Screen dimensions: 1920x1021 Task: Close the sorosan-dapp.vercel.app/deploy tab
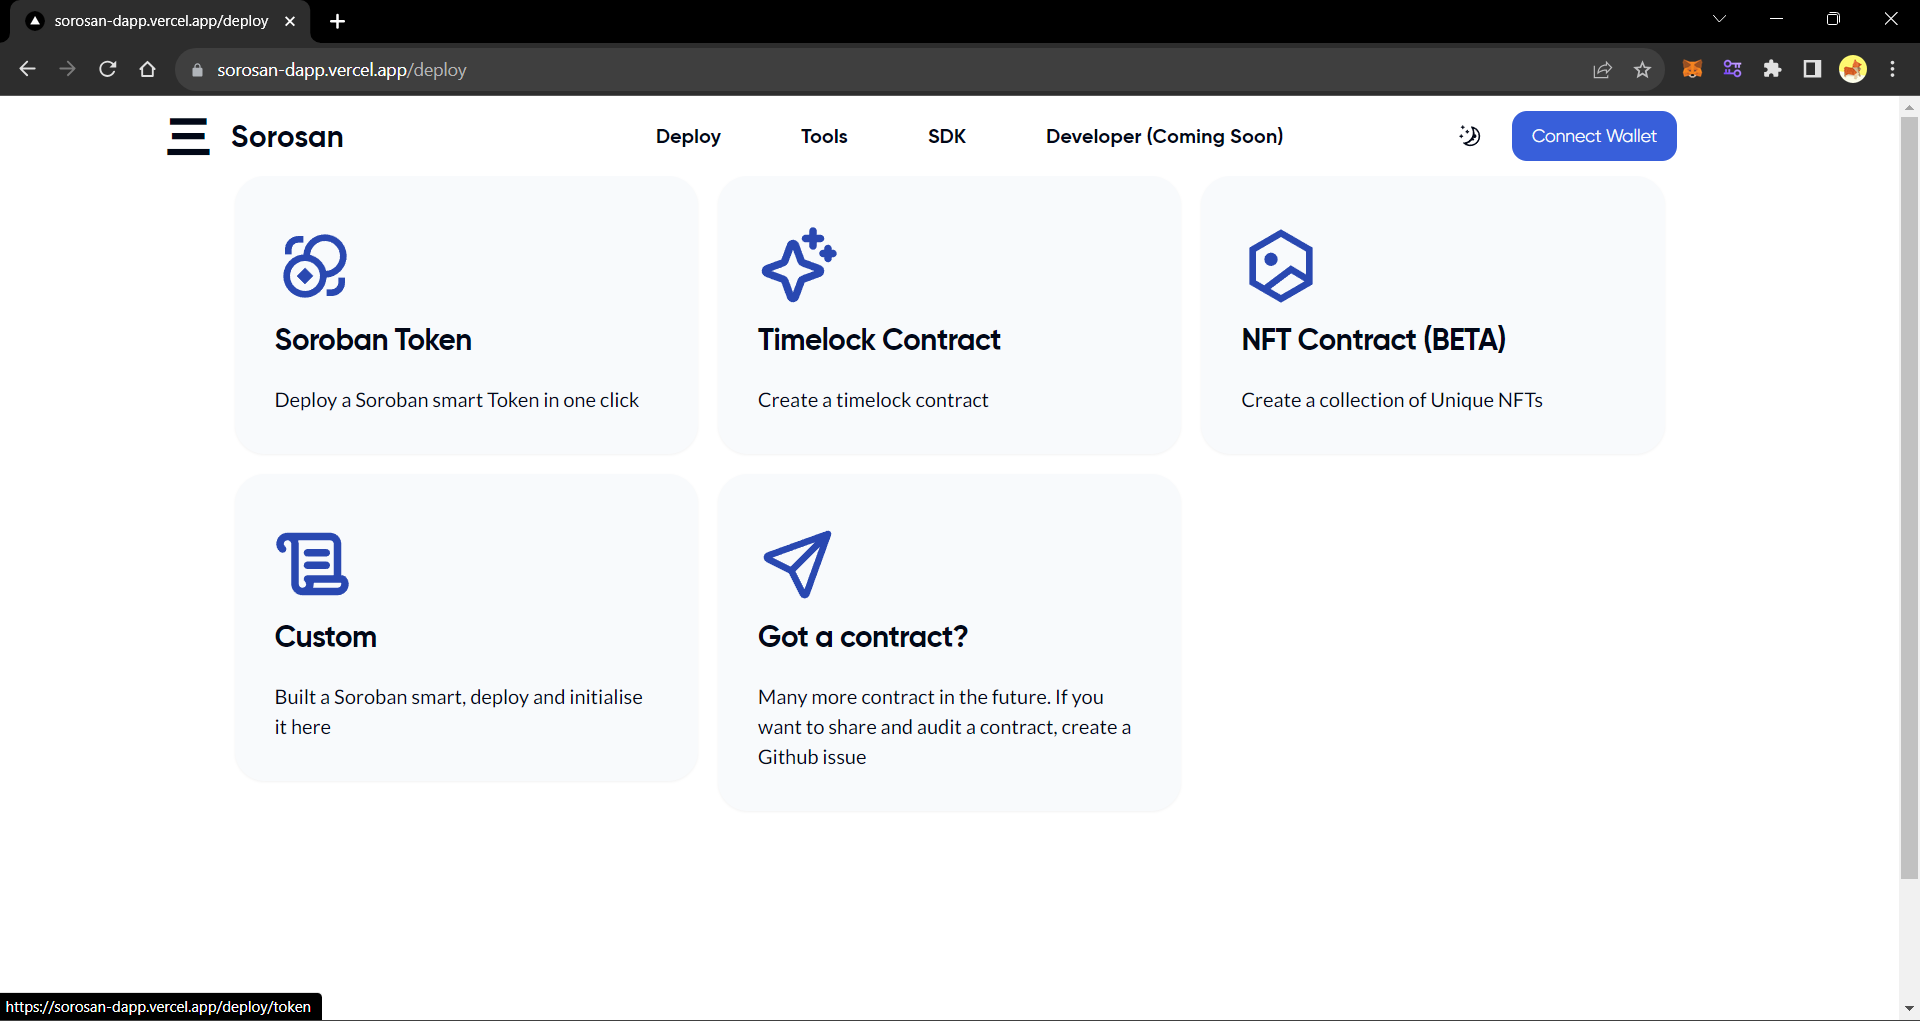(290, 21)
